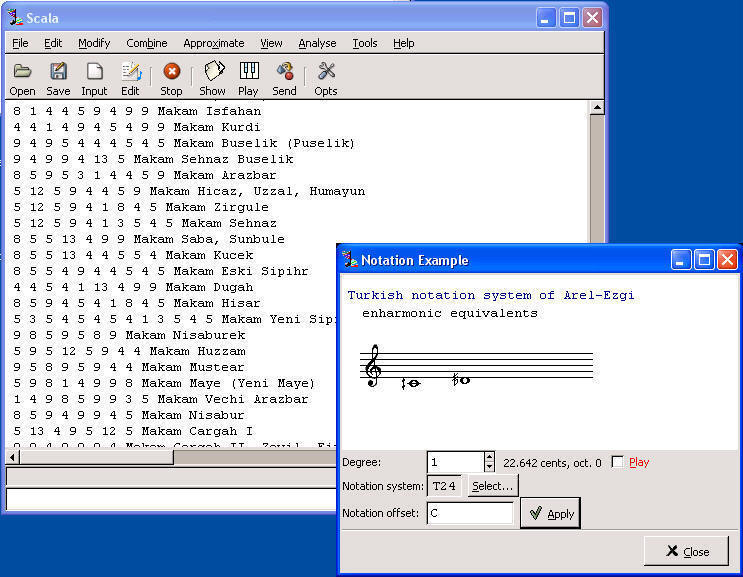Click the Input toolbar icon
The image size is (743, 577).
coord(94,78)
